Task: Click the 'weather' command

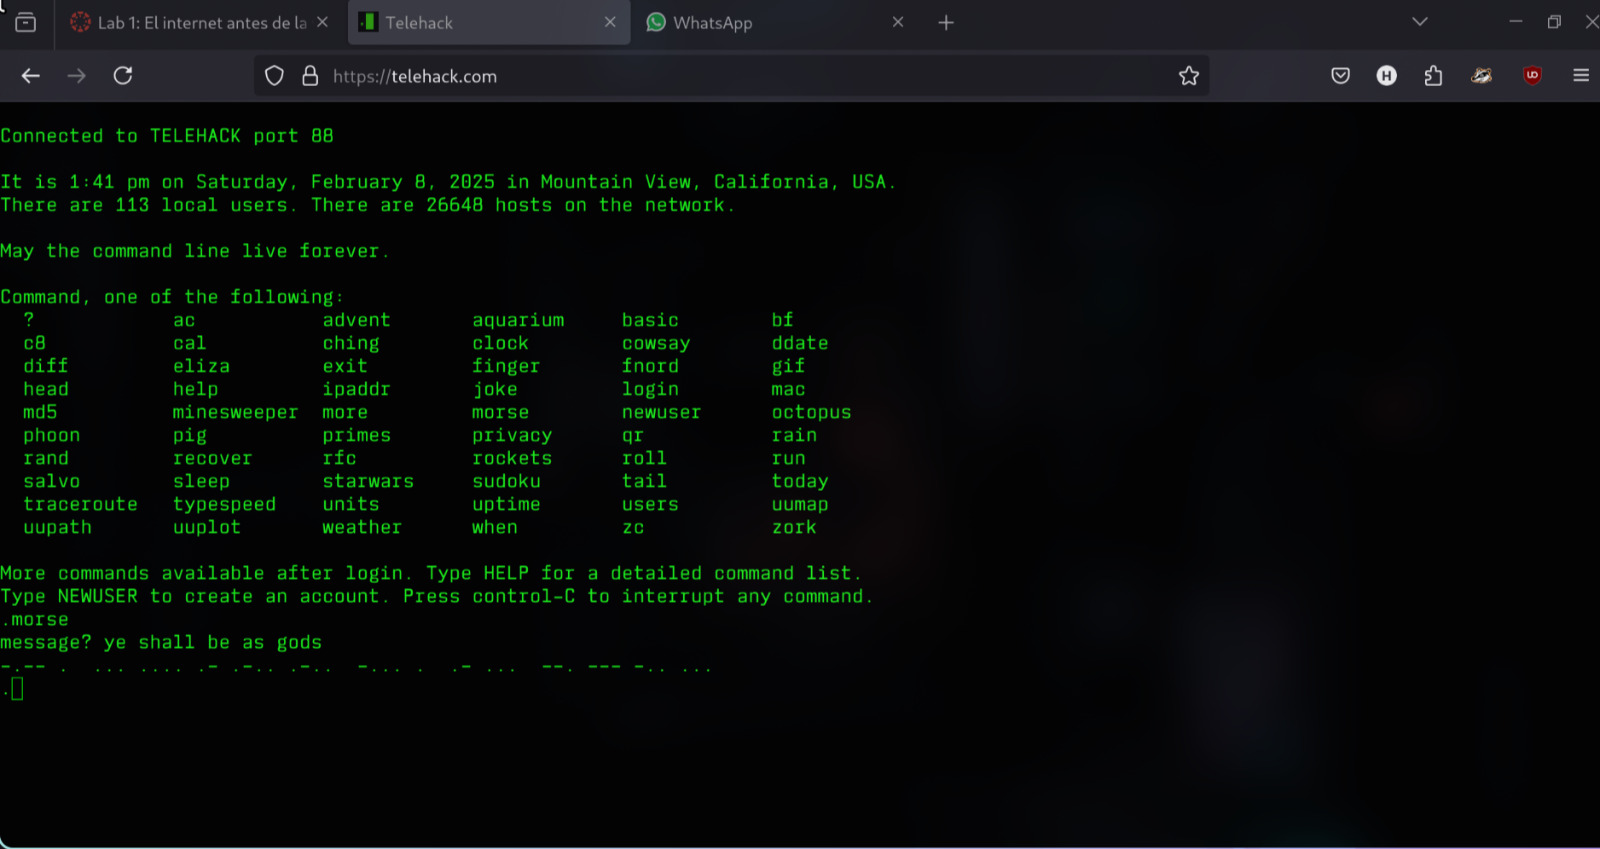Action: (362, 527)
